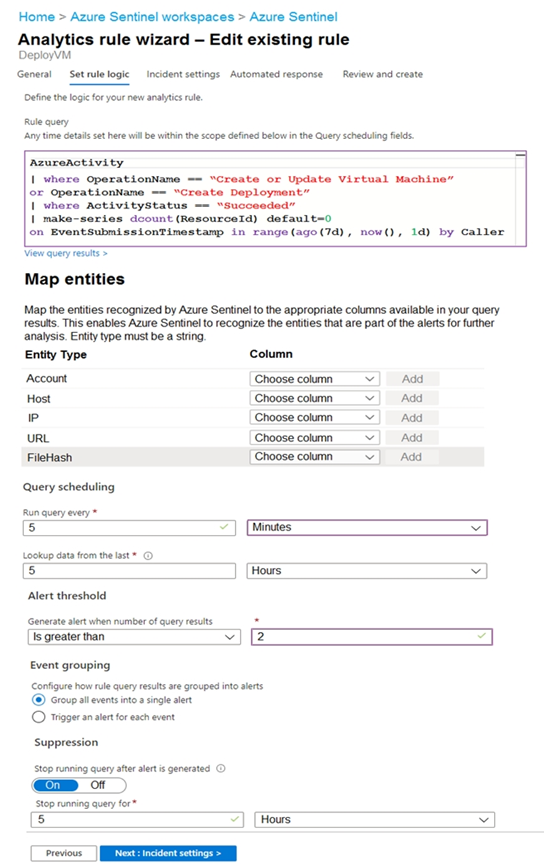Click Add button for URL entity
The width and height of the screenshot is (546, 868).
click(x=413, y=437)
